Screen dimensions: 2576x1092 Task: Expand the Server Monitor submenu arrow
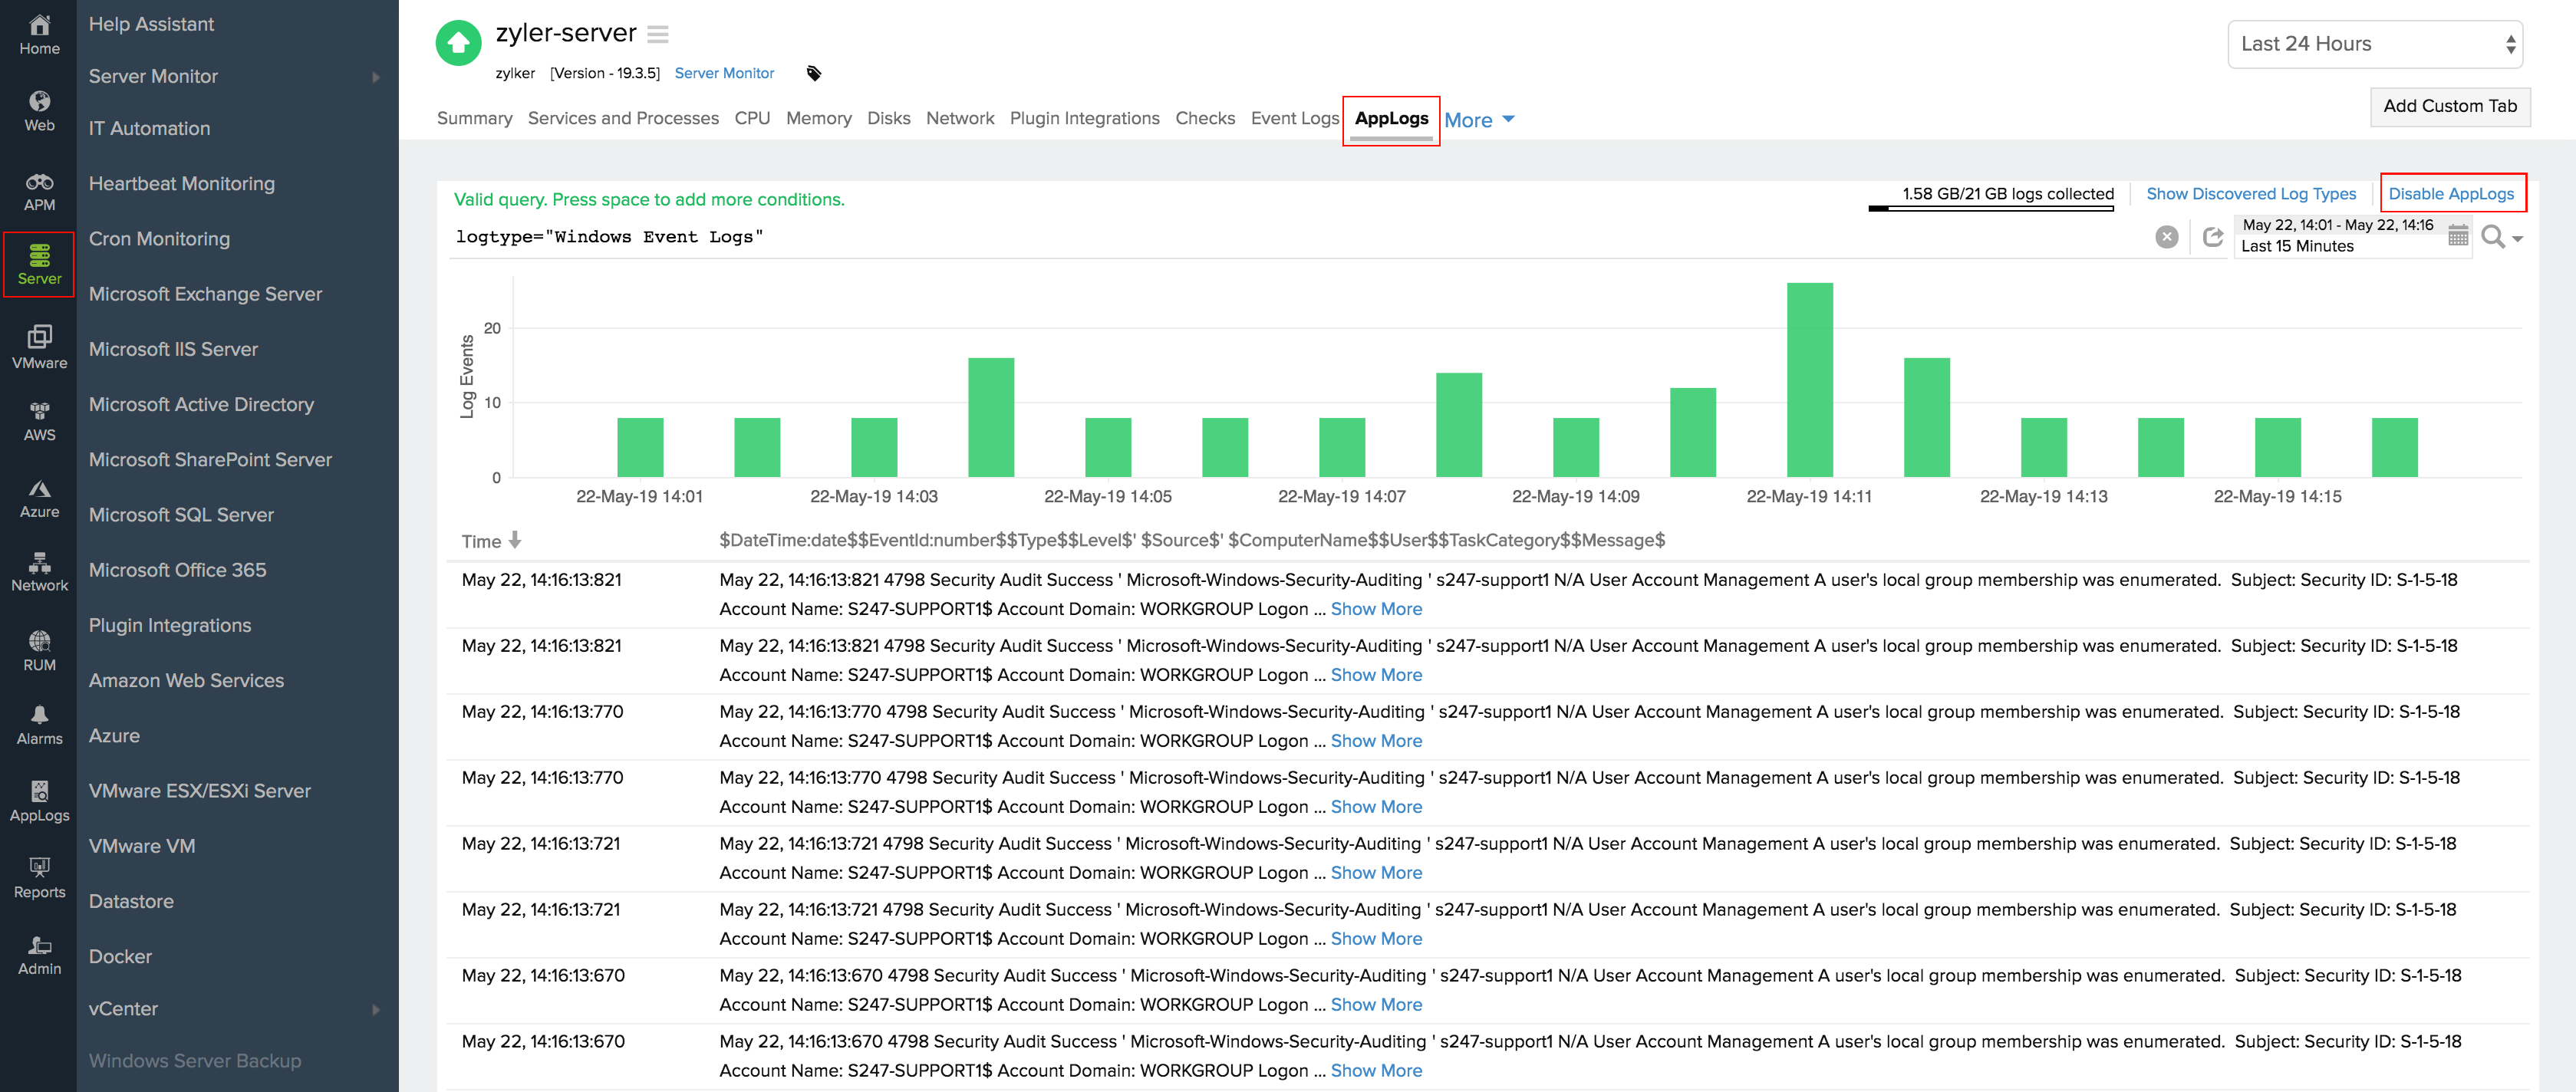coord(376,77)
